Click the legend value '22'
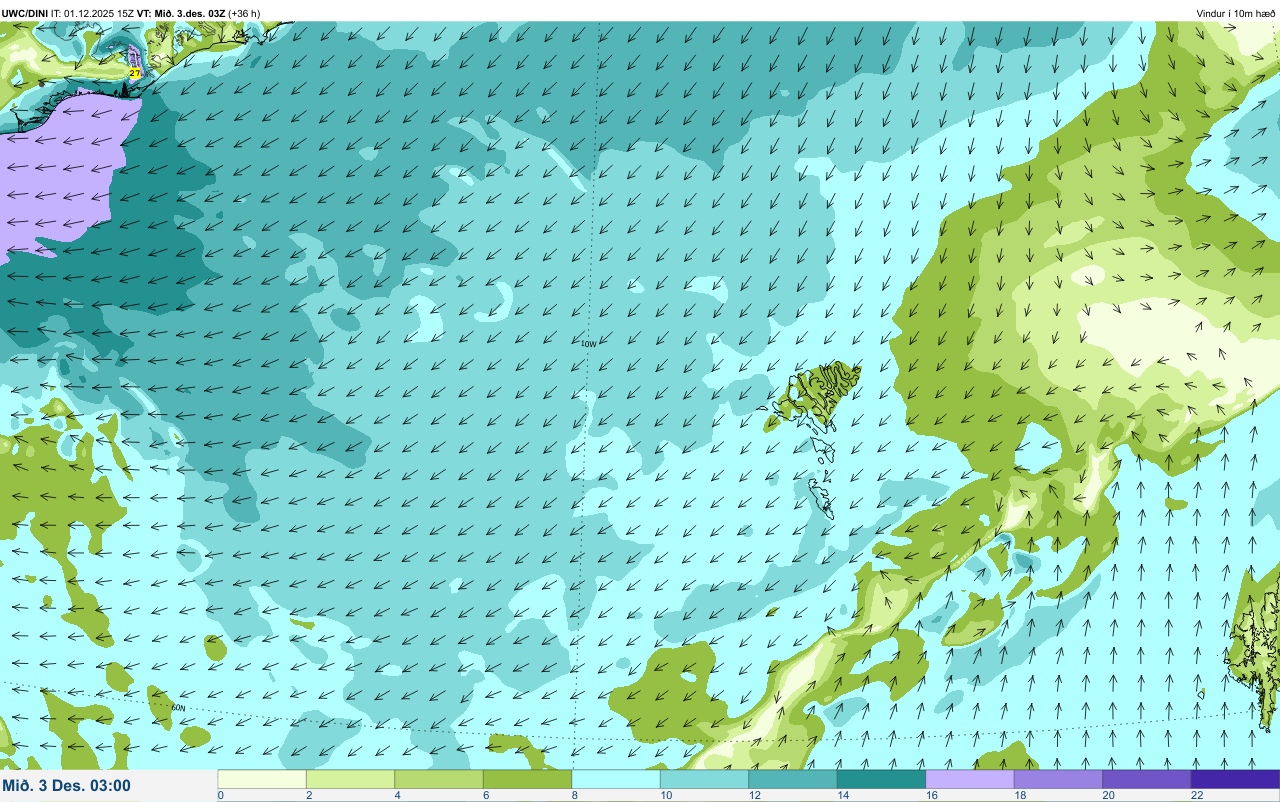 1197,795
